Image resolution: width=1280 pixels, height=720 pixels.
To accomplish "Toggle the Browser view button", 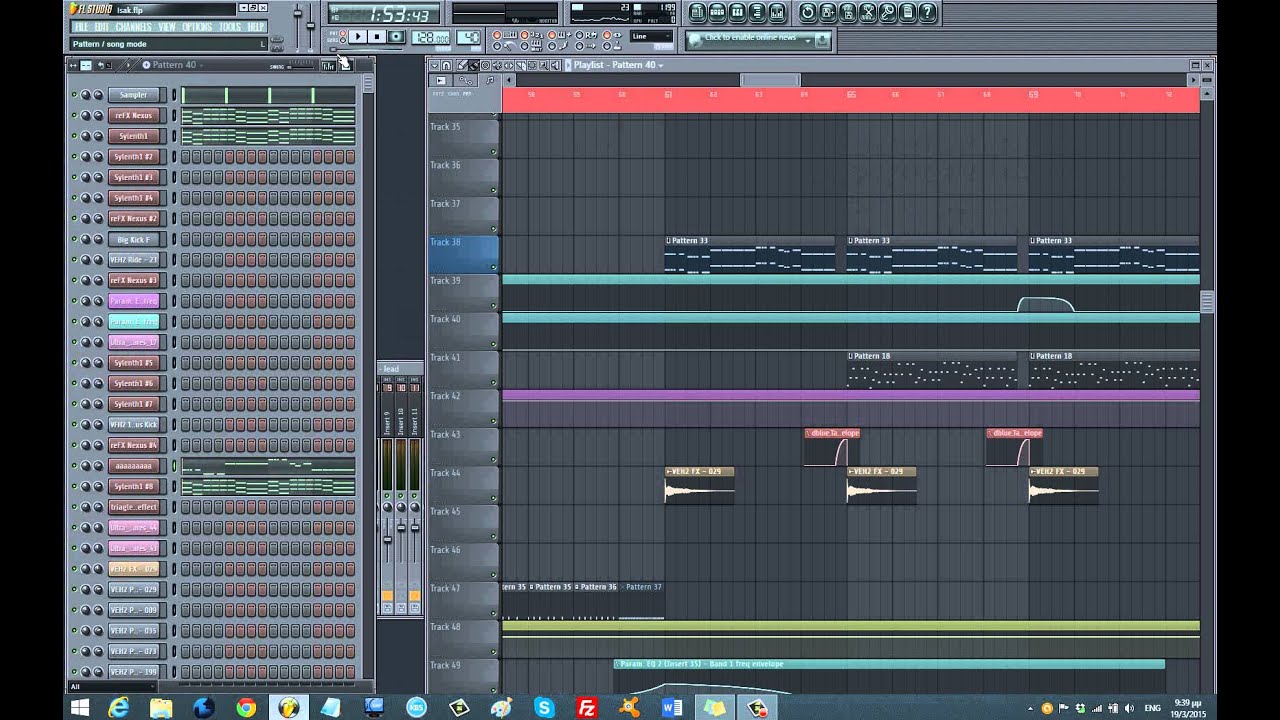I will tap(757, 13).
